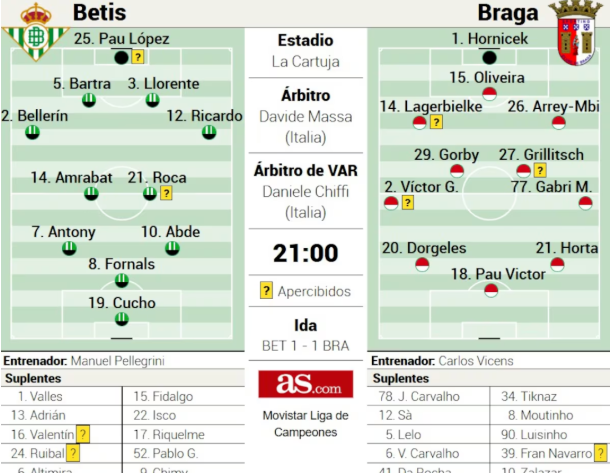Click the yellow warning card beside Pau López
This screenshot has width=615, height=473.
click(137, 57)
